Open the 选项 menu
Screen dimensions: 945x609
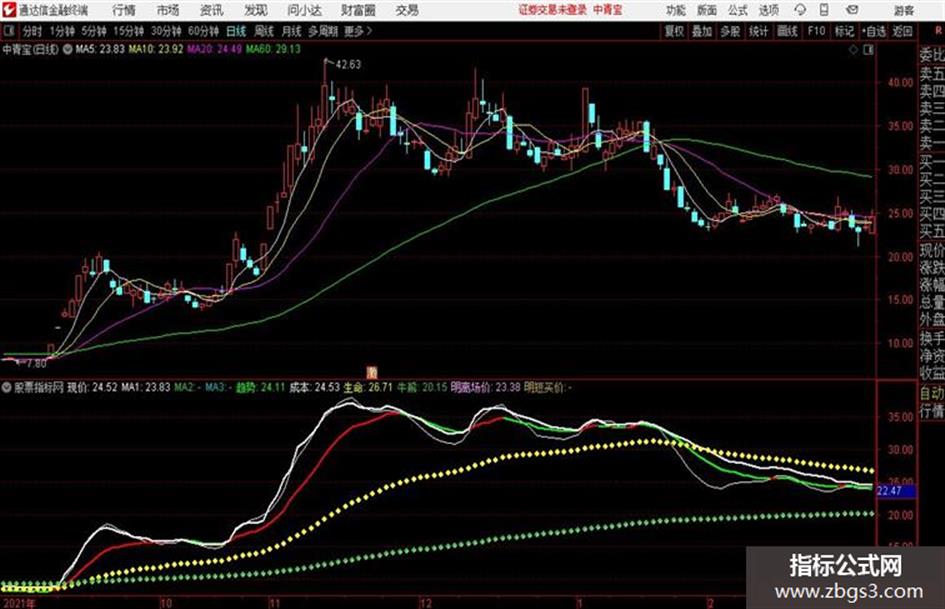769,10
